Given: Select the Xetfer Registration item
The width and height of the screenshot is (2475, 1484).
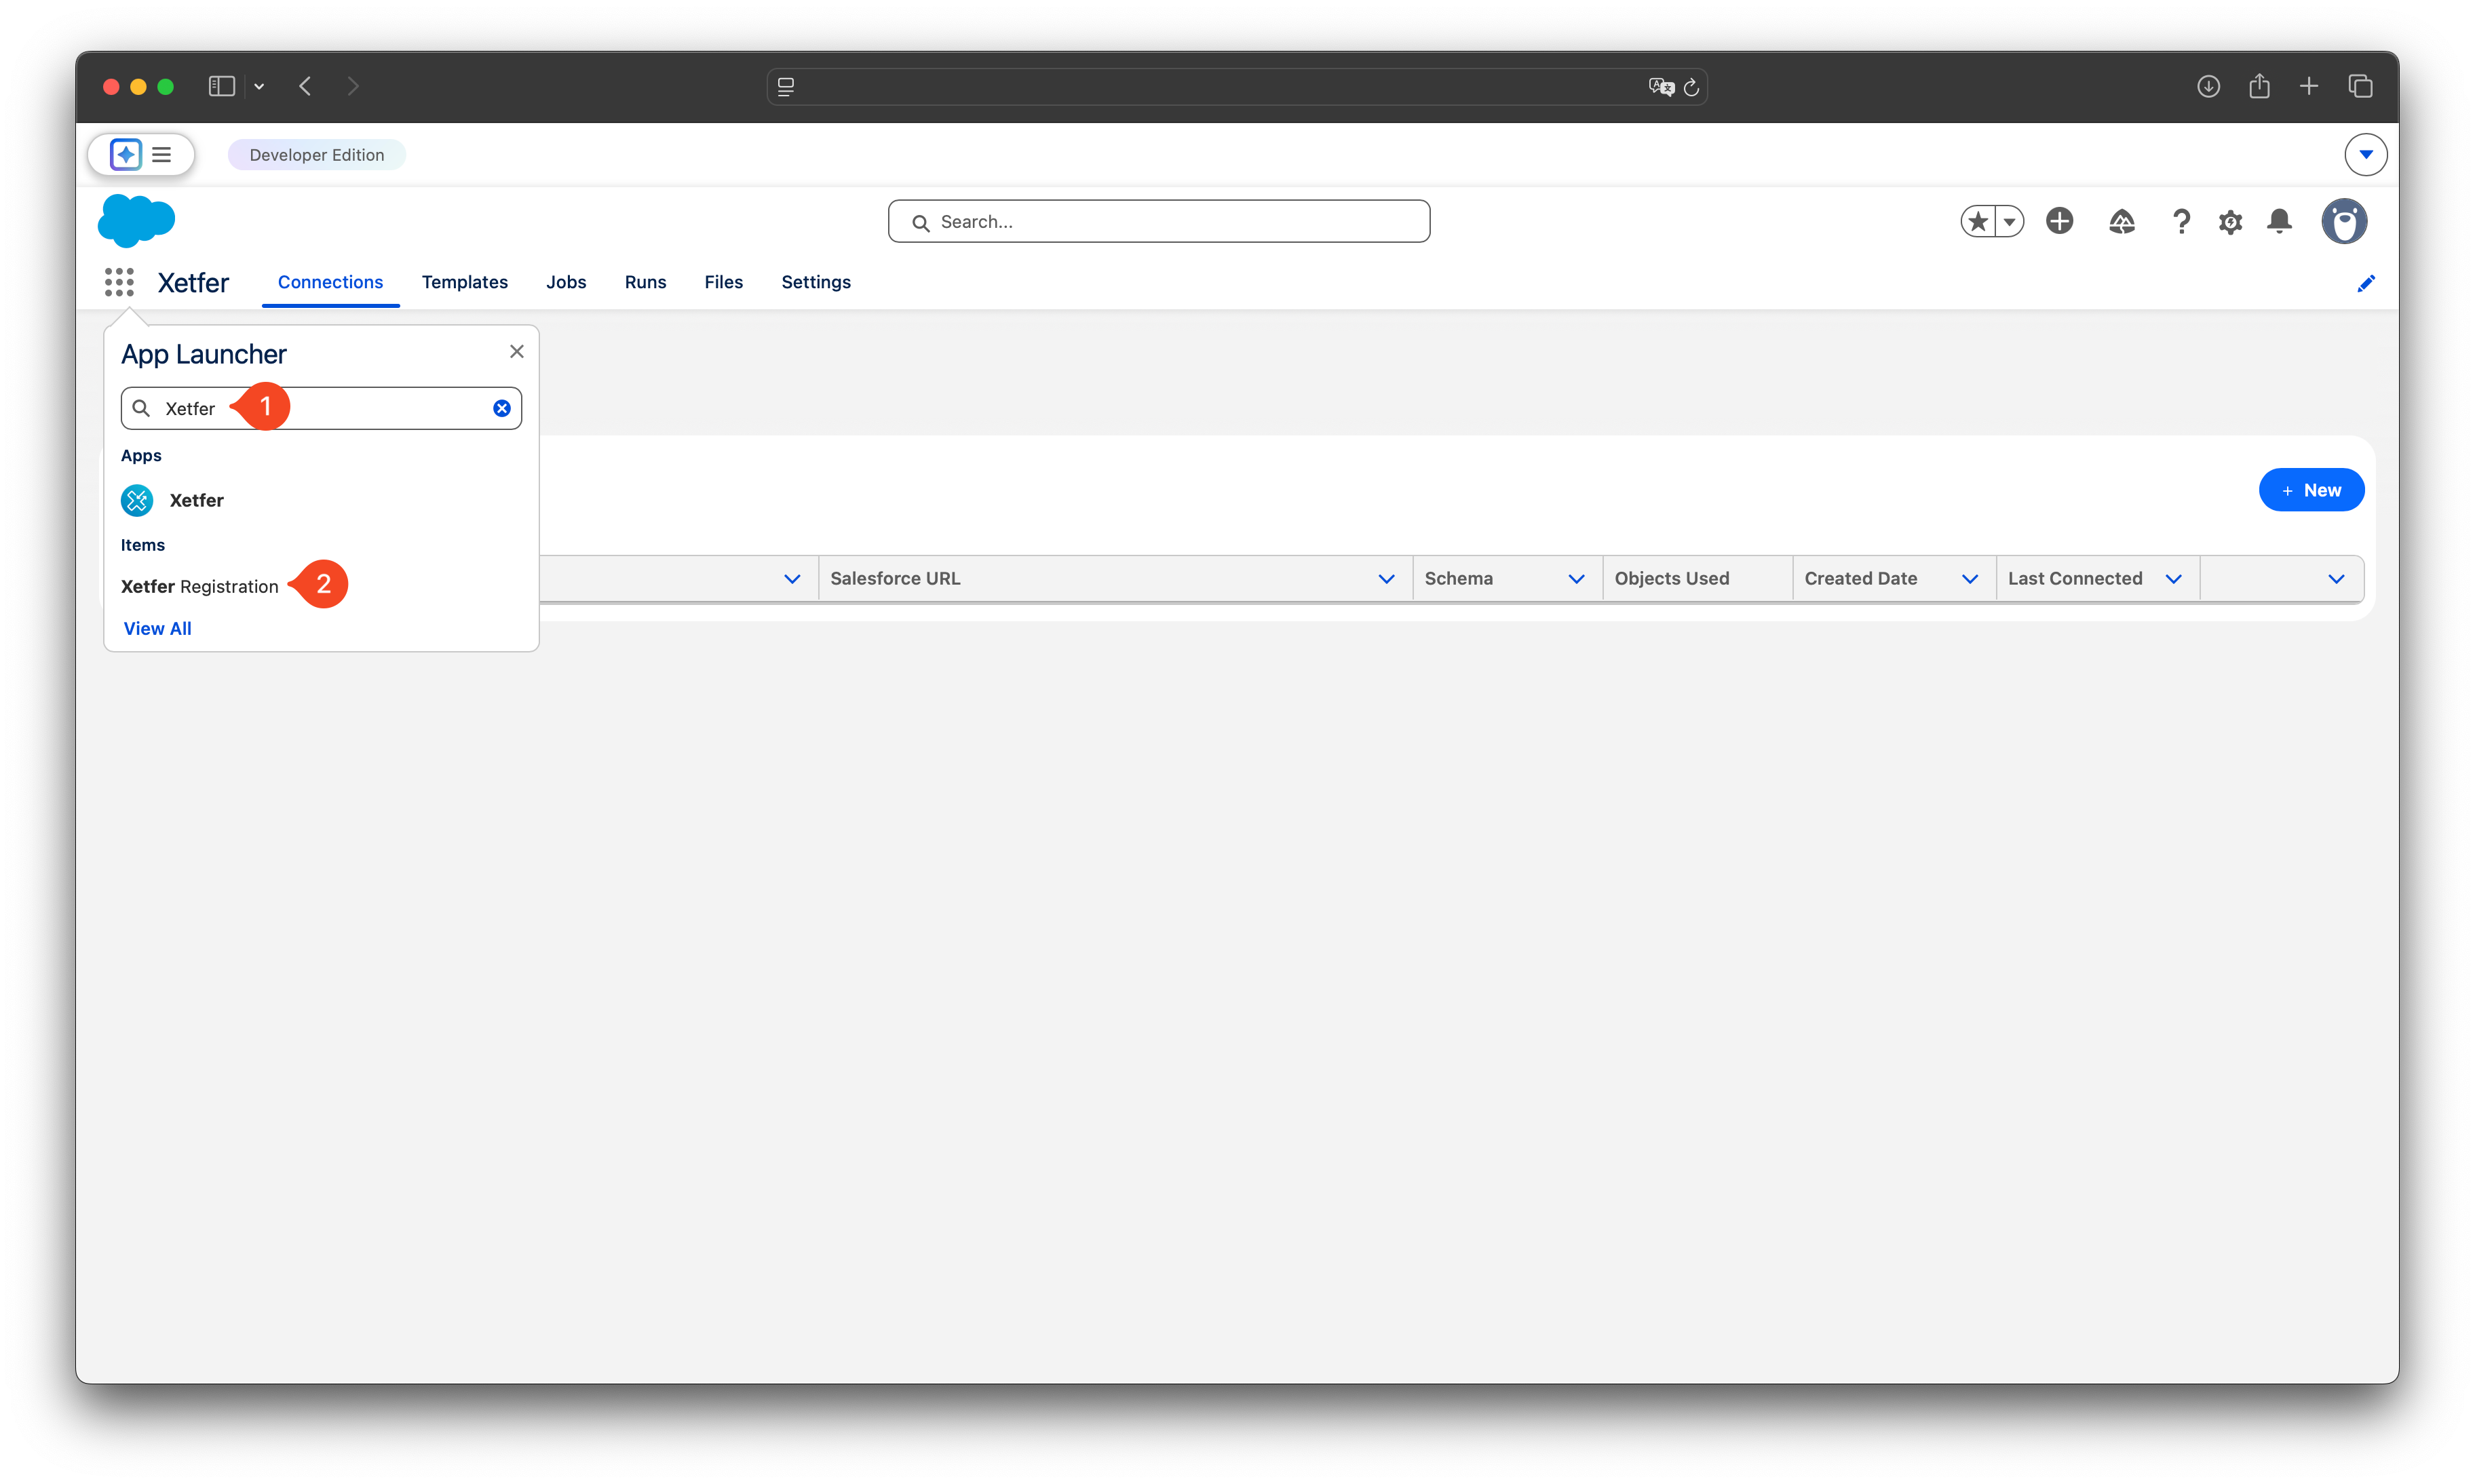Looking at the screenshot, I should (199, 586).
